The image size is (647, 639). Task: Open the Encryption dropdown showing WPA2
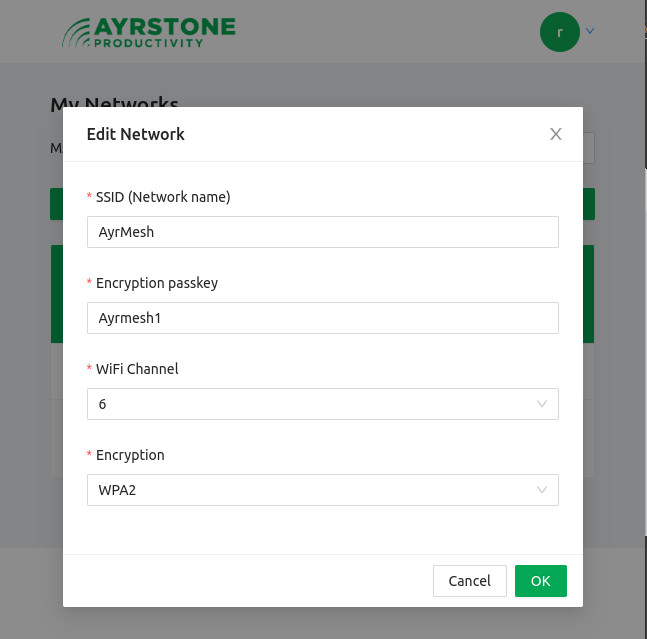tap(323, 490)
